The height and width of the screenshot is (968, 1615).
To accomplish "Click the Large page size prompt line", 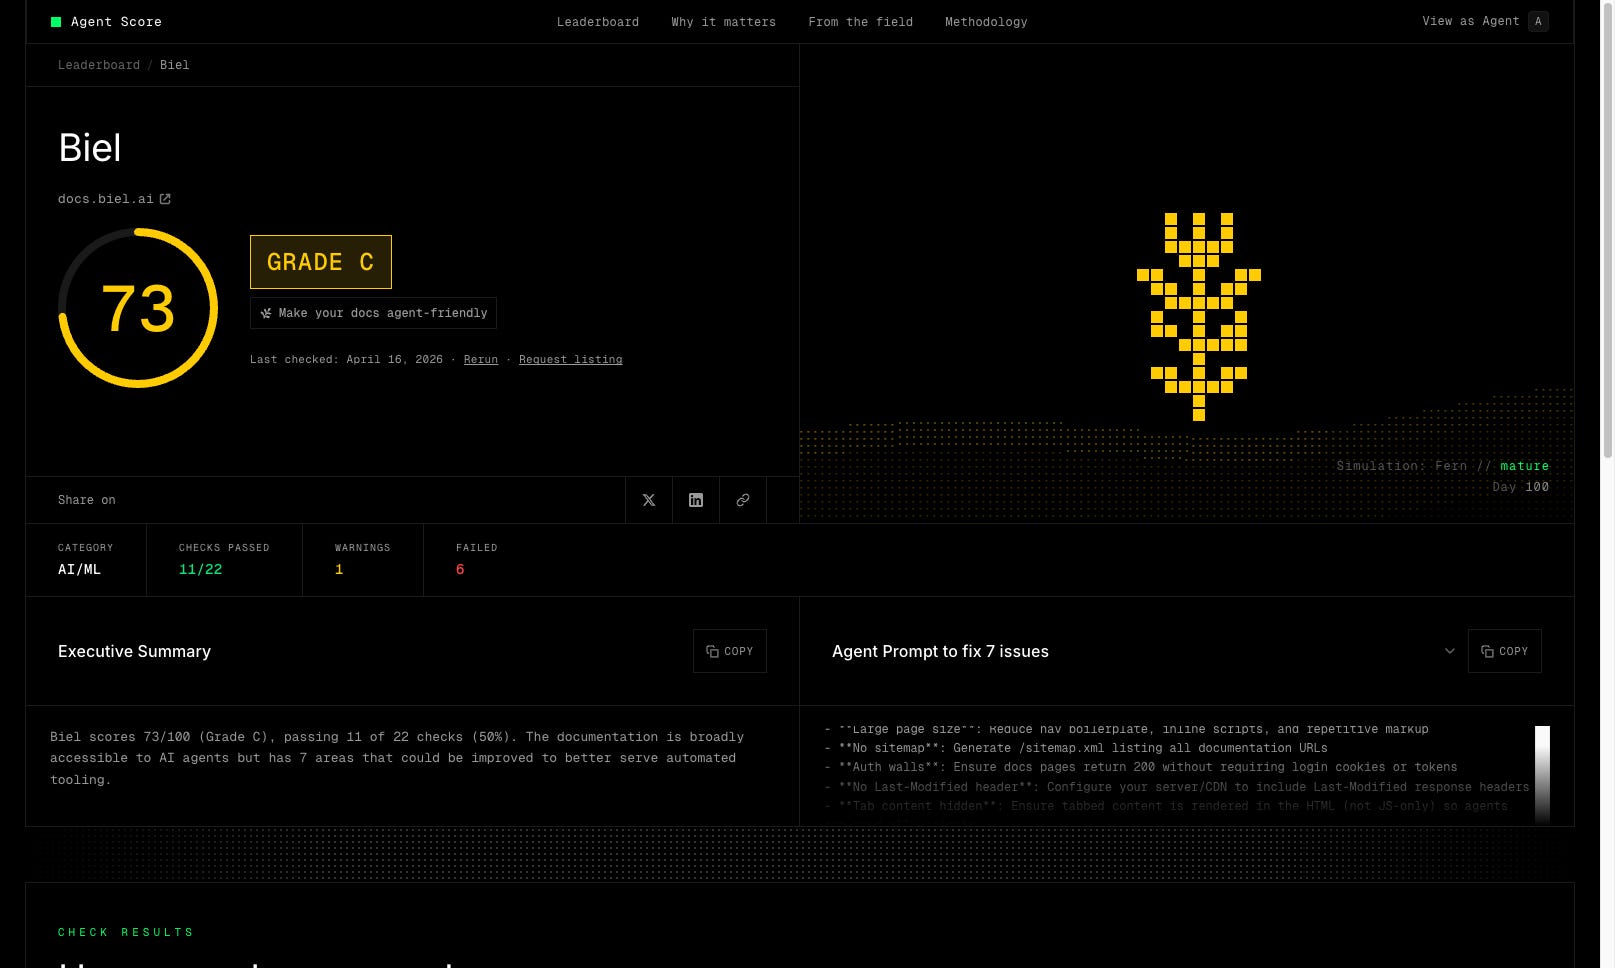I will click(x=1127, y=730).
